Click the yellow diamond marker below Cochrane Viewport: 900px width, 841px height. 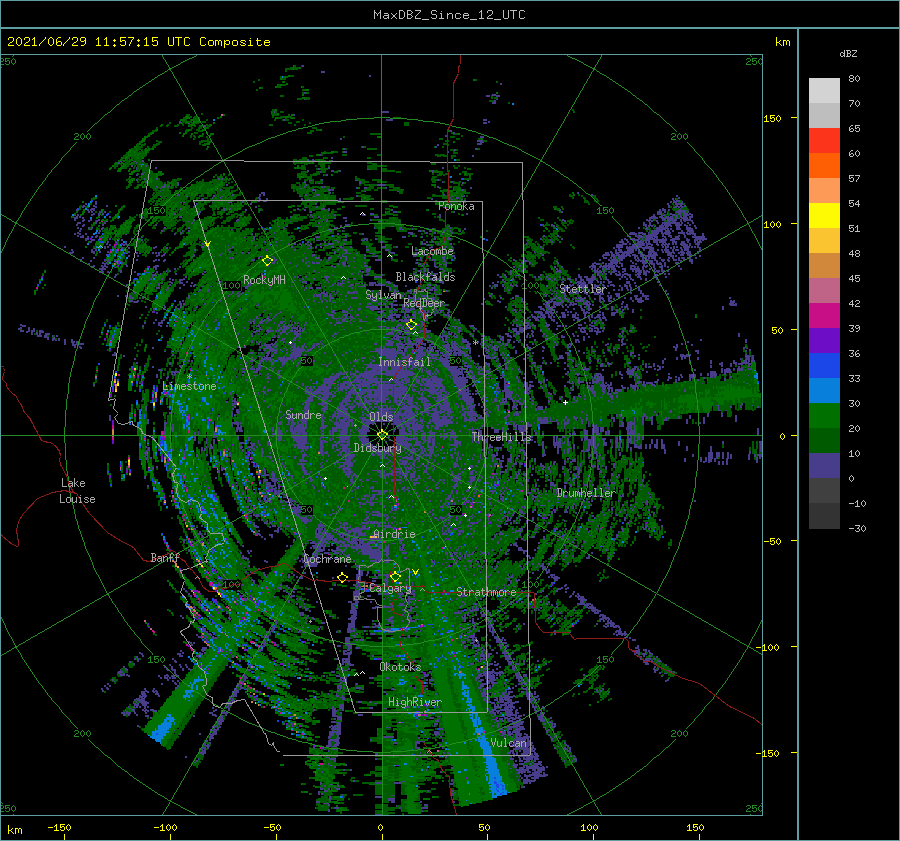click(342, 577)
